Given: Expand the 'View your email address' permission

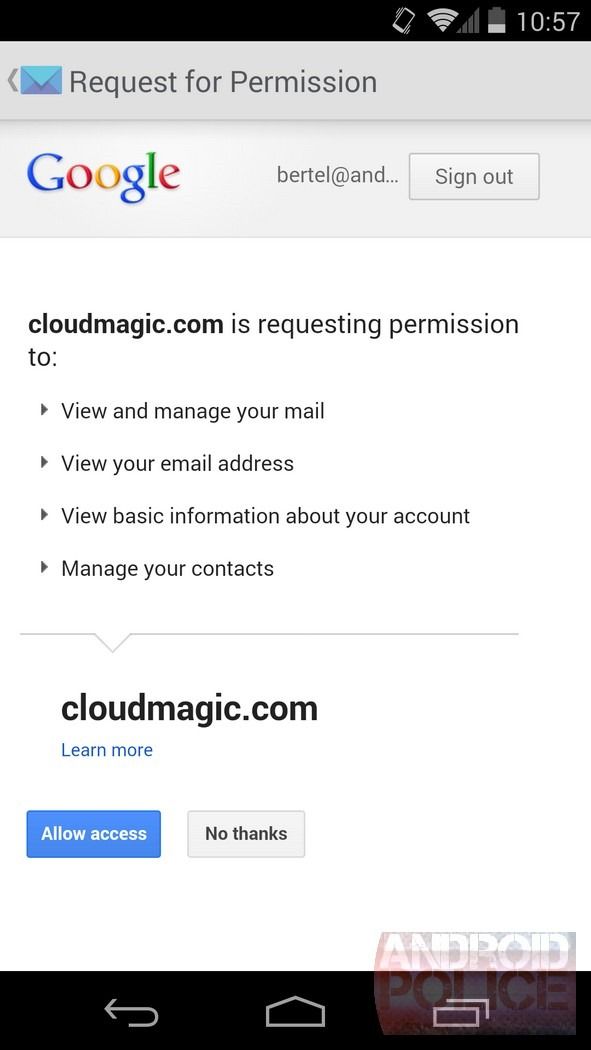Looking at the screenshot, I should click(44, 462).
